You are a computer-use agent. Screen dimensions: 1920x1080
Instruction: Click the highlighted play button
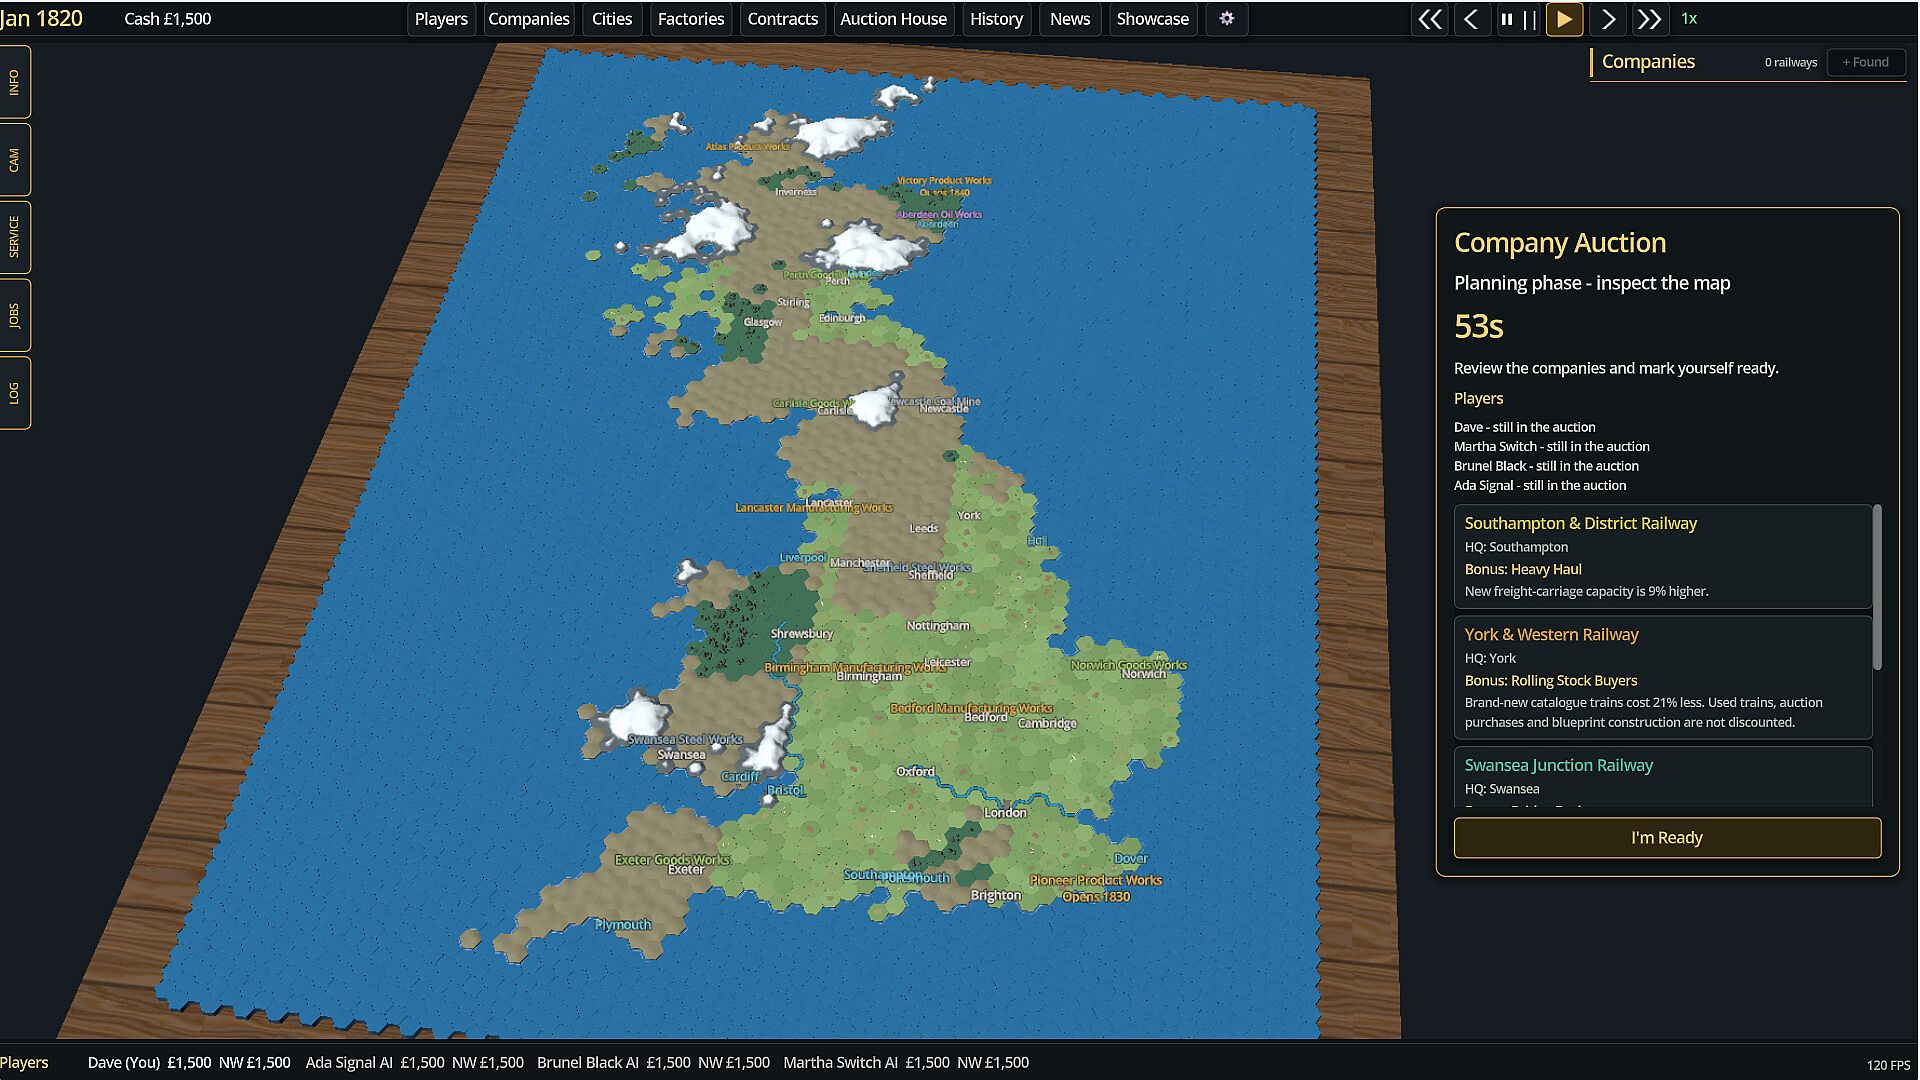(x=1565, y=19)
